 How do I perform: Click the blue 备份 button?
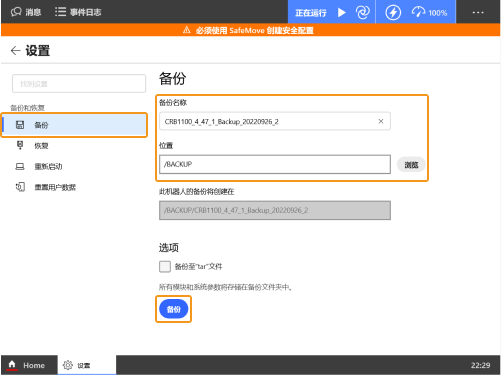pyautogui.click(x=173, y=309)
